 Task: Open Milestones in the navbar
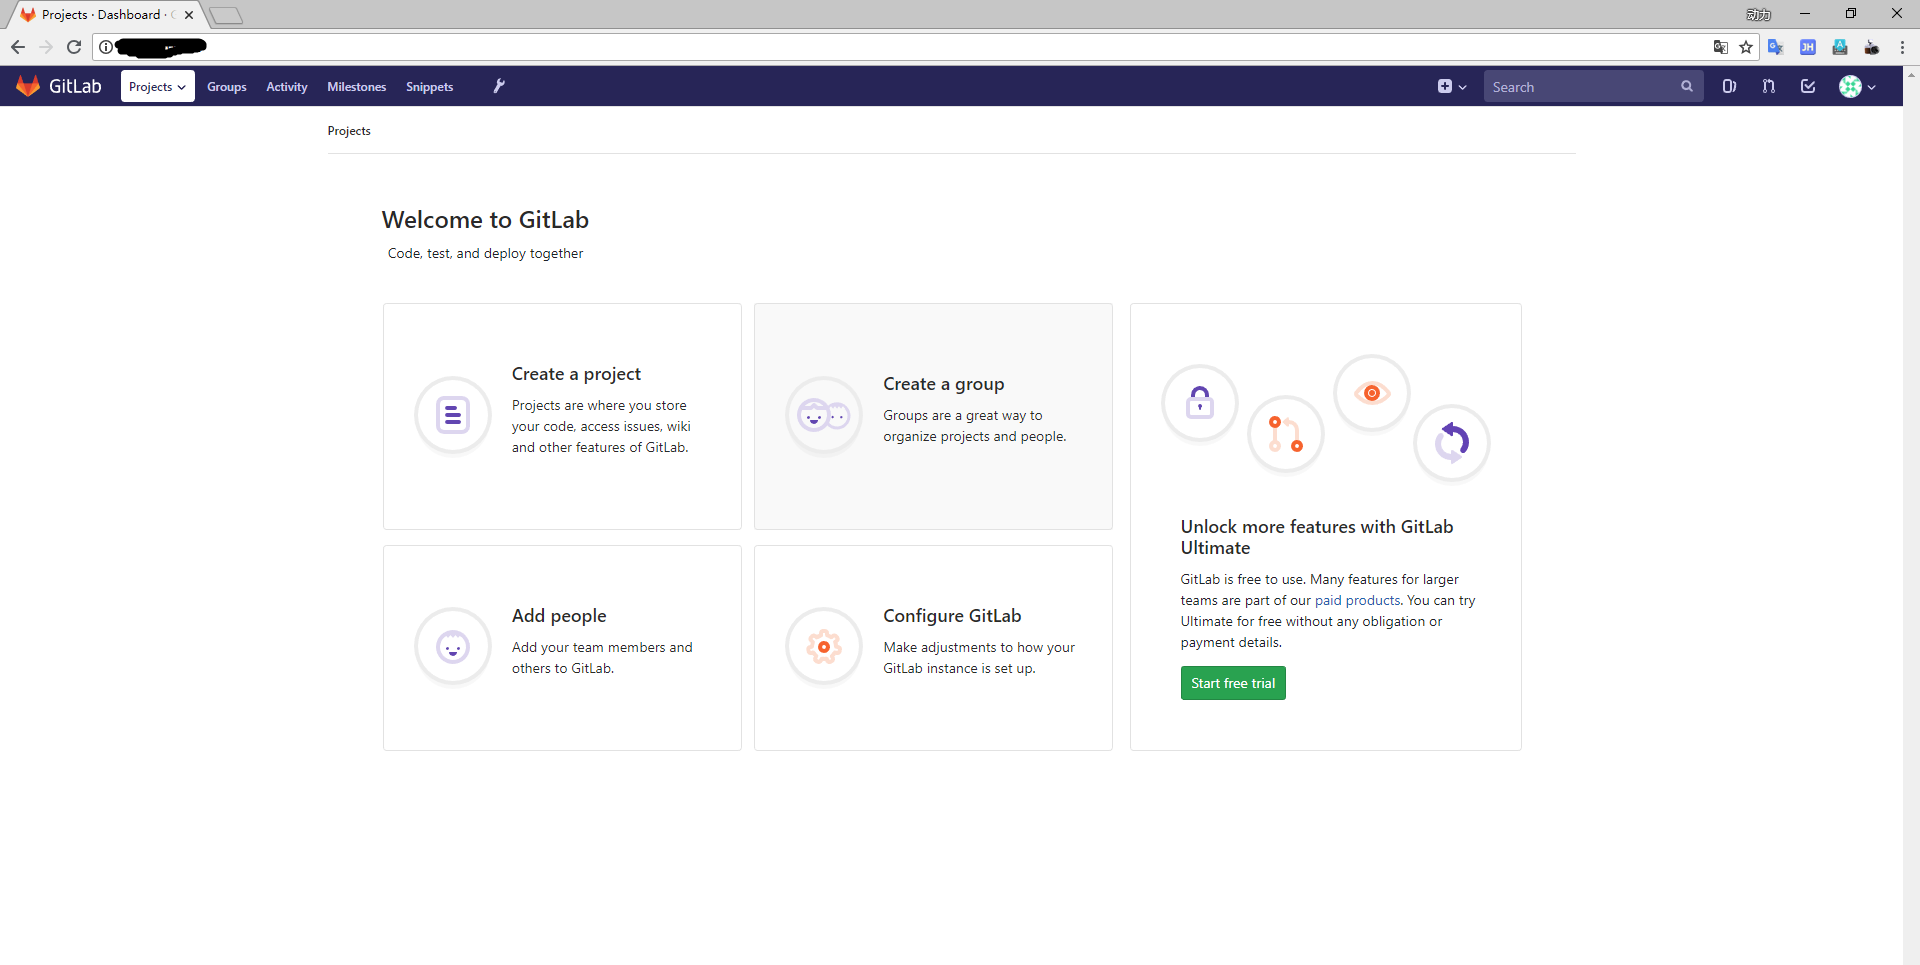(357, 87)
